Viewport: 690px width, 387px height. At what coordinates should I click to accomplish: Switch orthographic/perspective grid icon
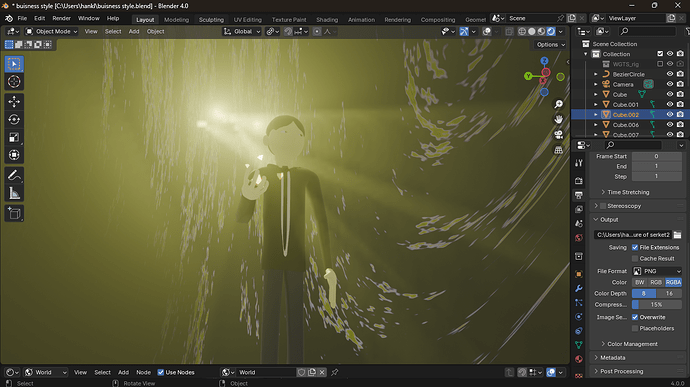[558, 150]
